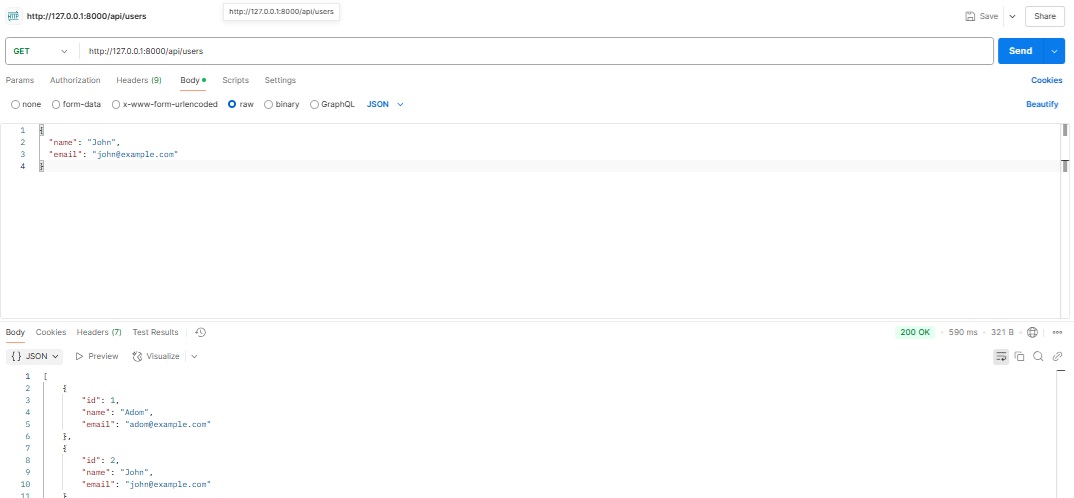Open the request Headers (9) tab

[x=139, y=80]
